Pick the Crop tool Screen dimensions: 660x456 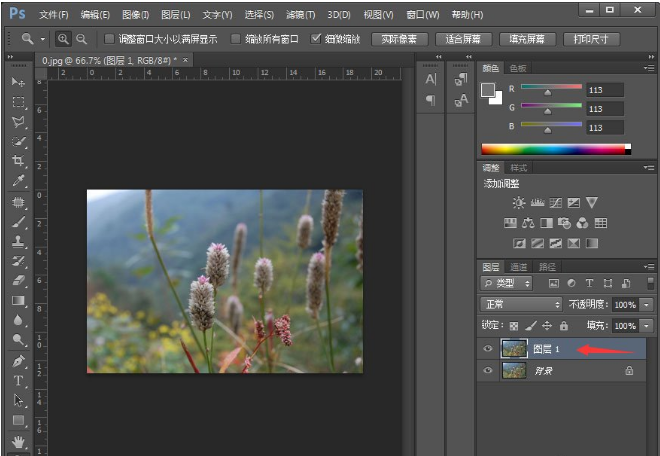(x=18, y=161)
